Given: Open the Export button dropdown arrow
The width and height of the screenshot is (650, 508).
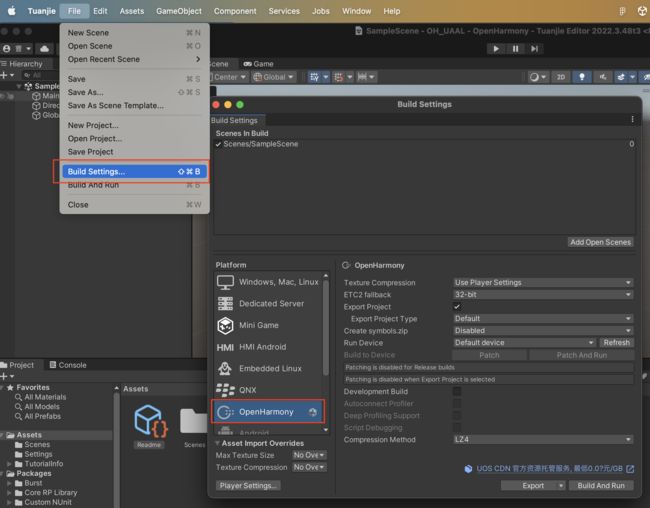Looking at the screenshot, I should click(x=561, y=486).
